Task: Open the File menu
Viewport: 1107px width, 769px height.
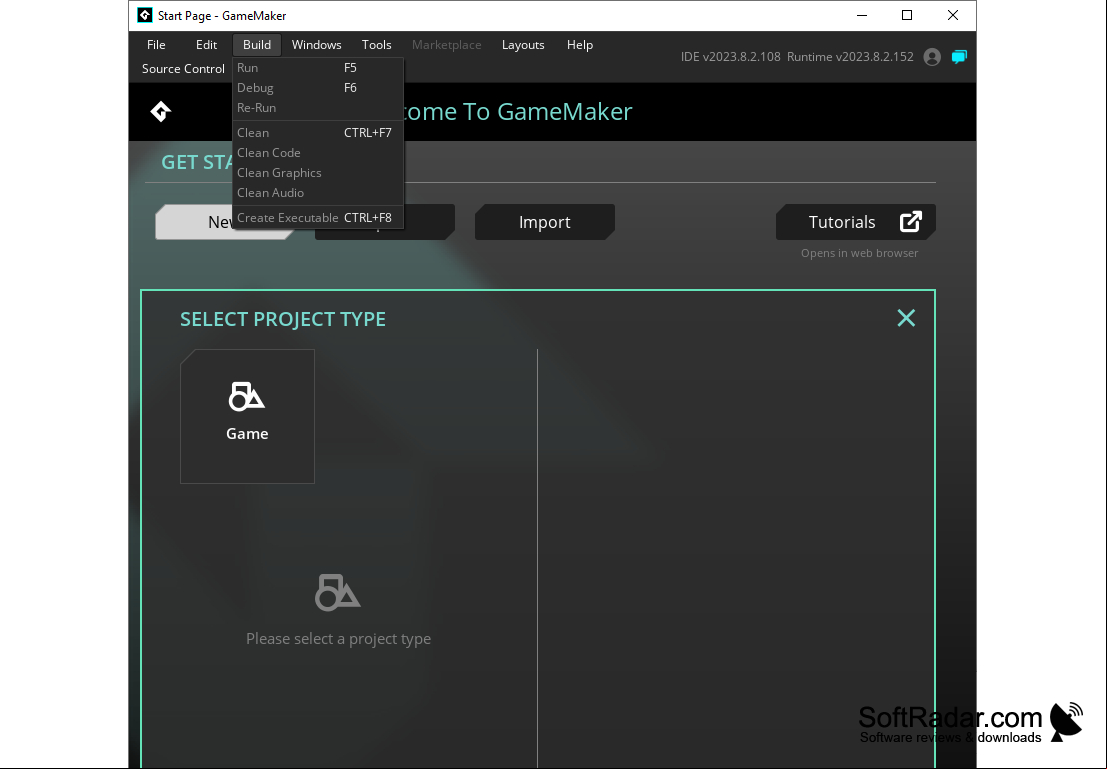Action: click(156, 44)
